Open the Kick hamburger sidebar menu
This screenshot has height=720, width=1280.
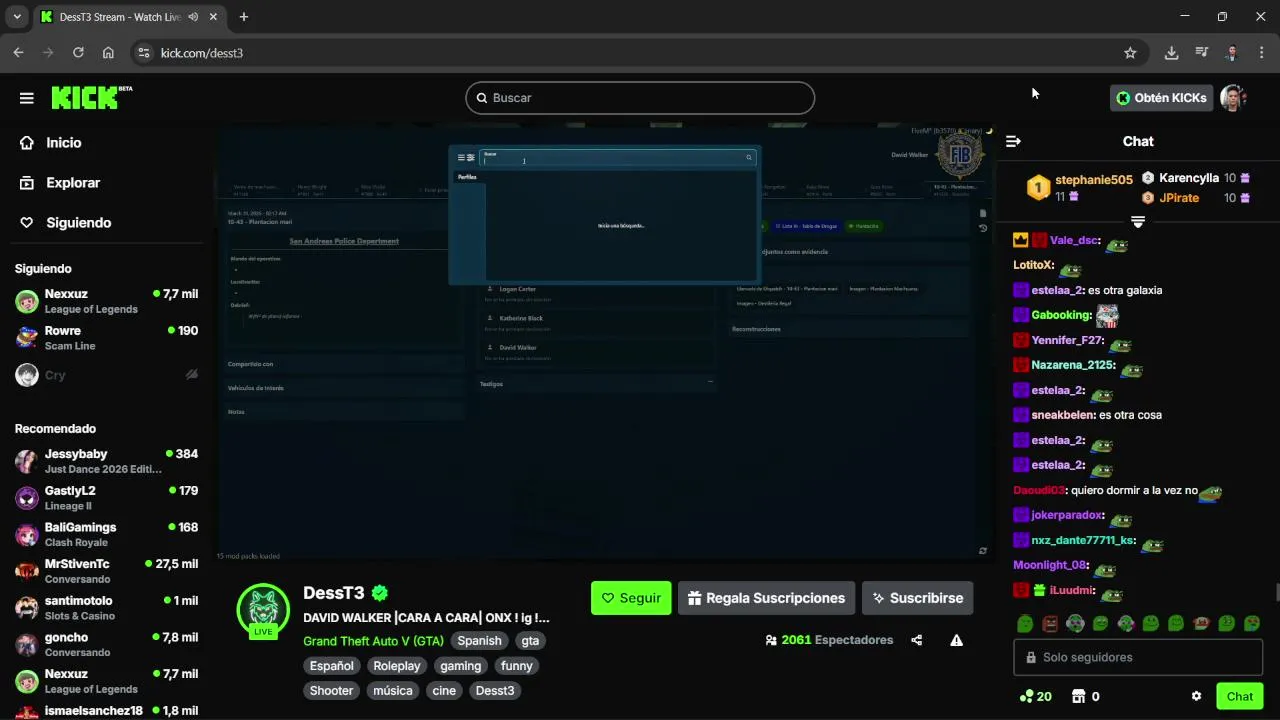[27, 98]
